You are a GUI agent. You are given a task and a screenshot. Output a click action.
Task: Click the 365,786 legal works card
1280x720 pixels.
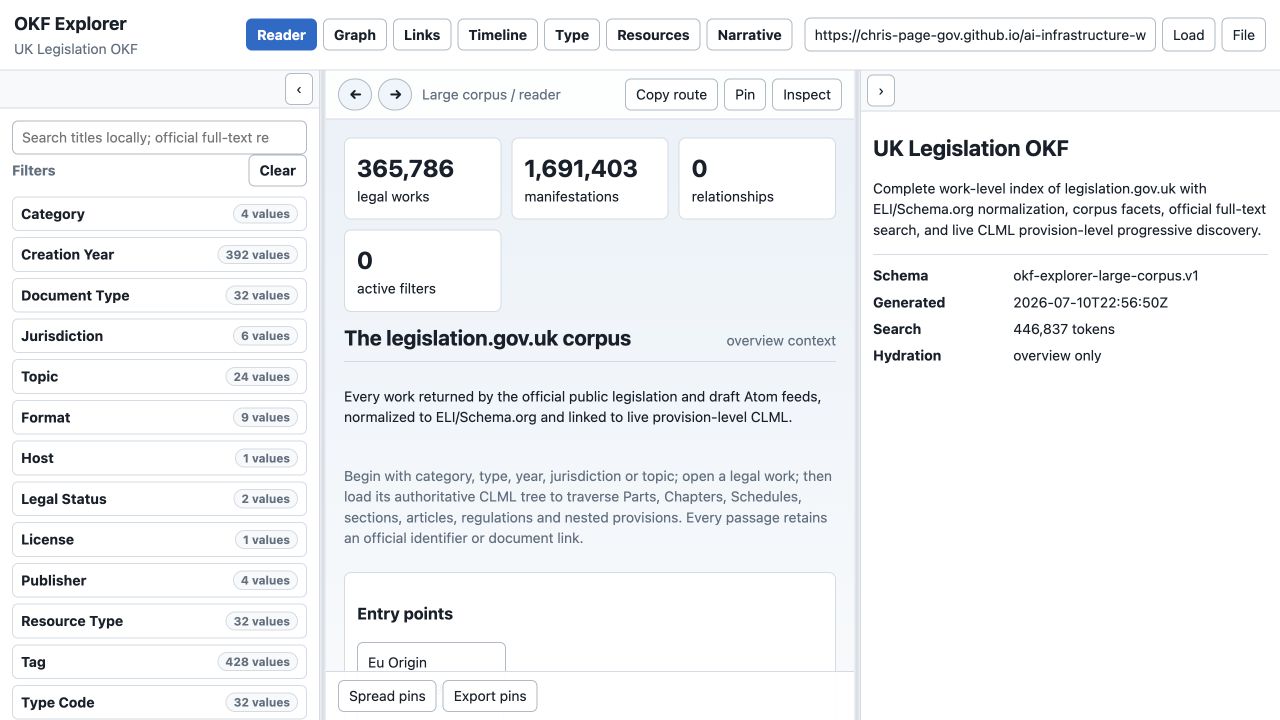click(423, 179)
